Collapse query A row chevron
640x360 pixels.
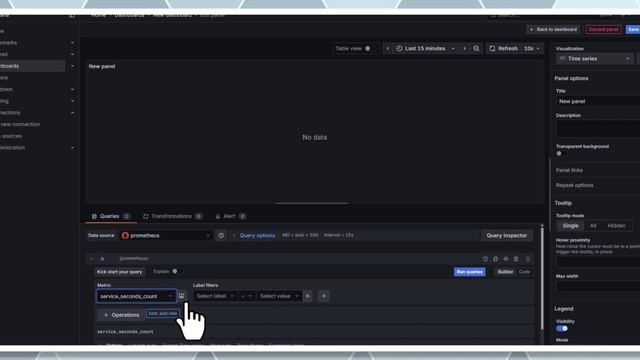click(x=91, y=259)
